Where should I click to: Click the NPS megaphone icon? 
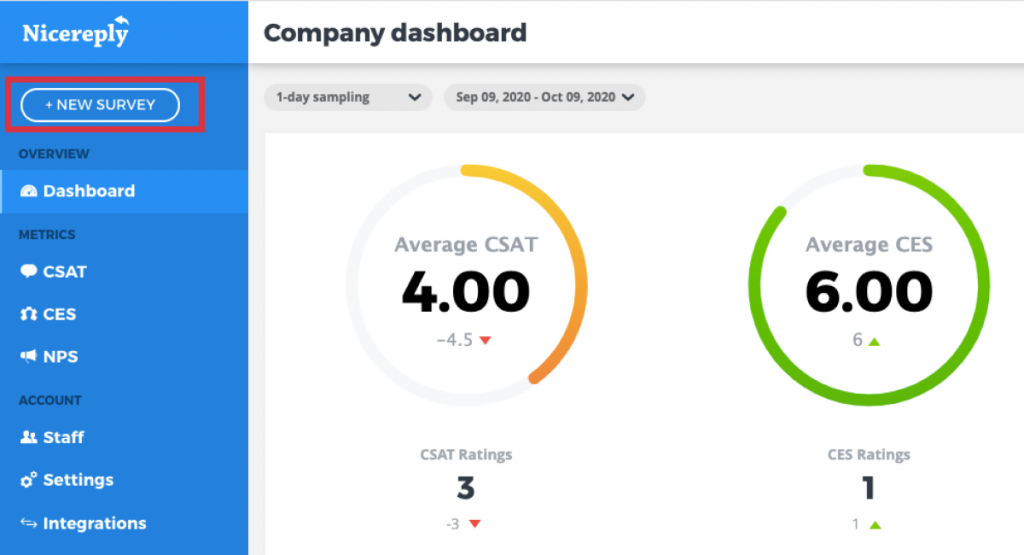coord(29,356)
